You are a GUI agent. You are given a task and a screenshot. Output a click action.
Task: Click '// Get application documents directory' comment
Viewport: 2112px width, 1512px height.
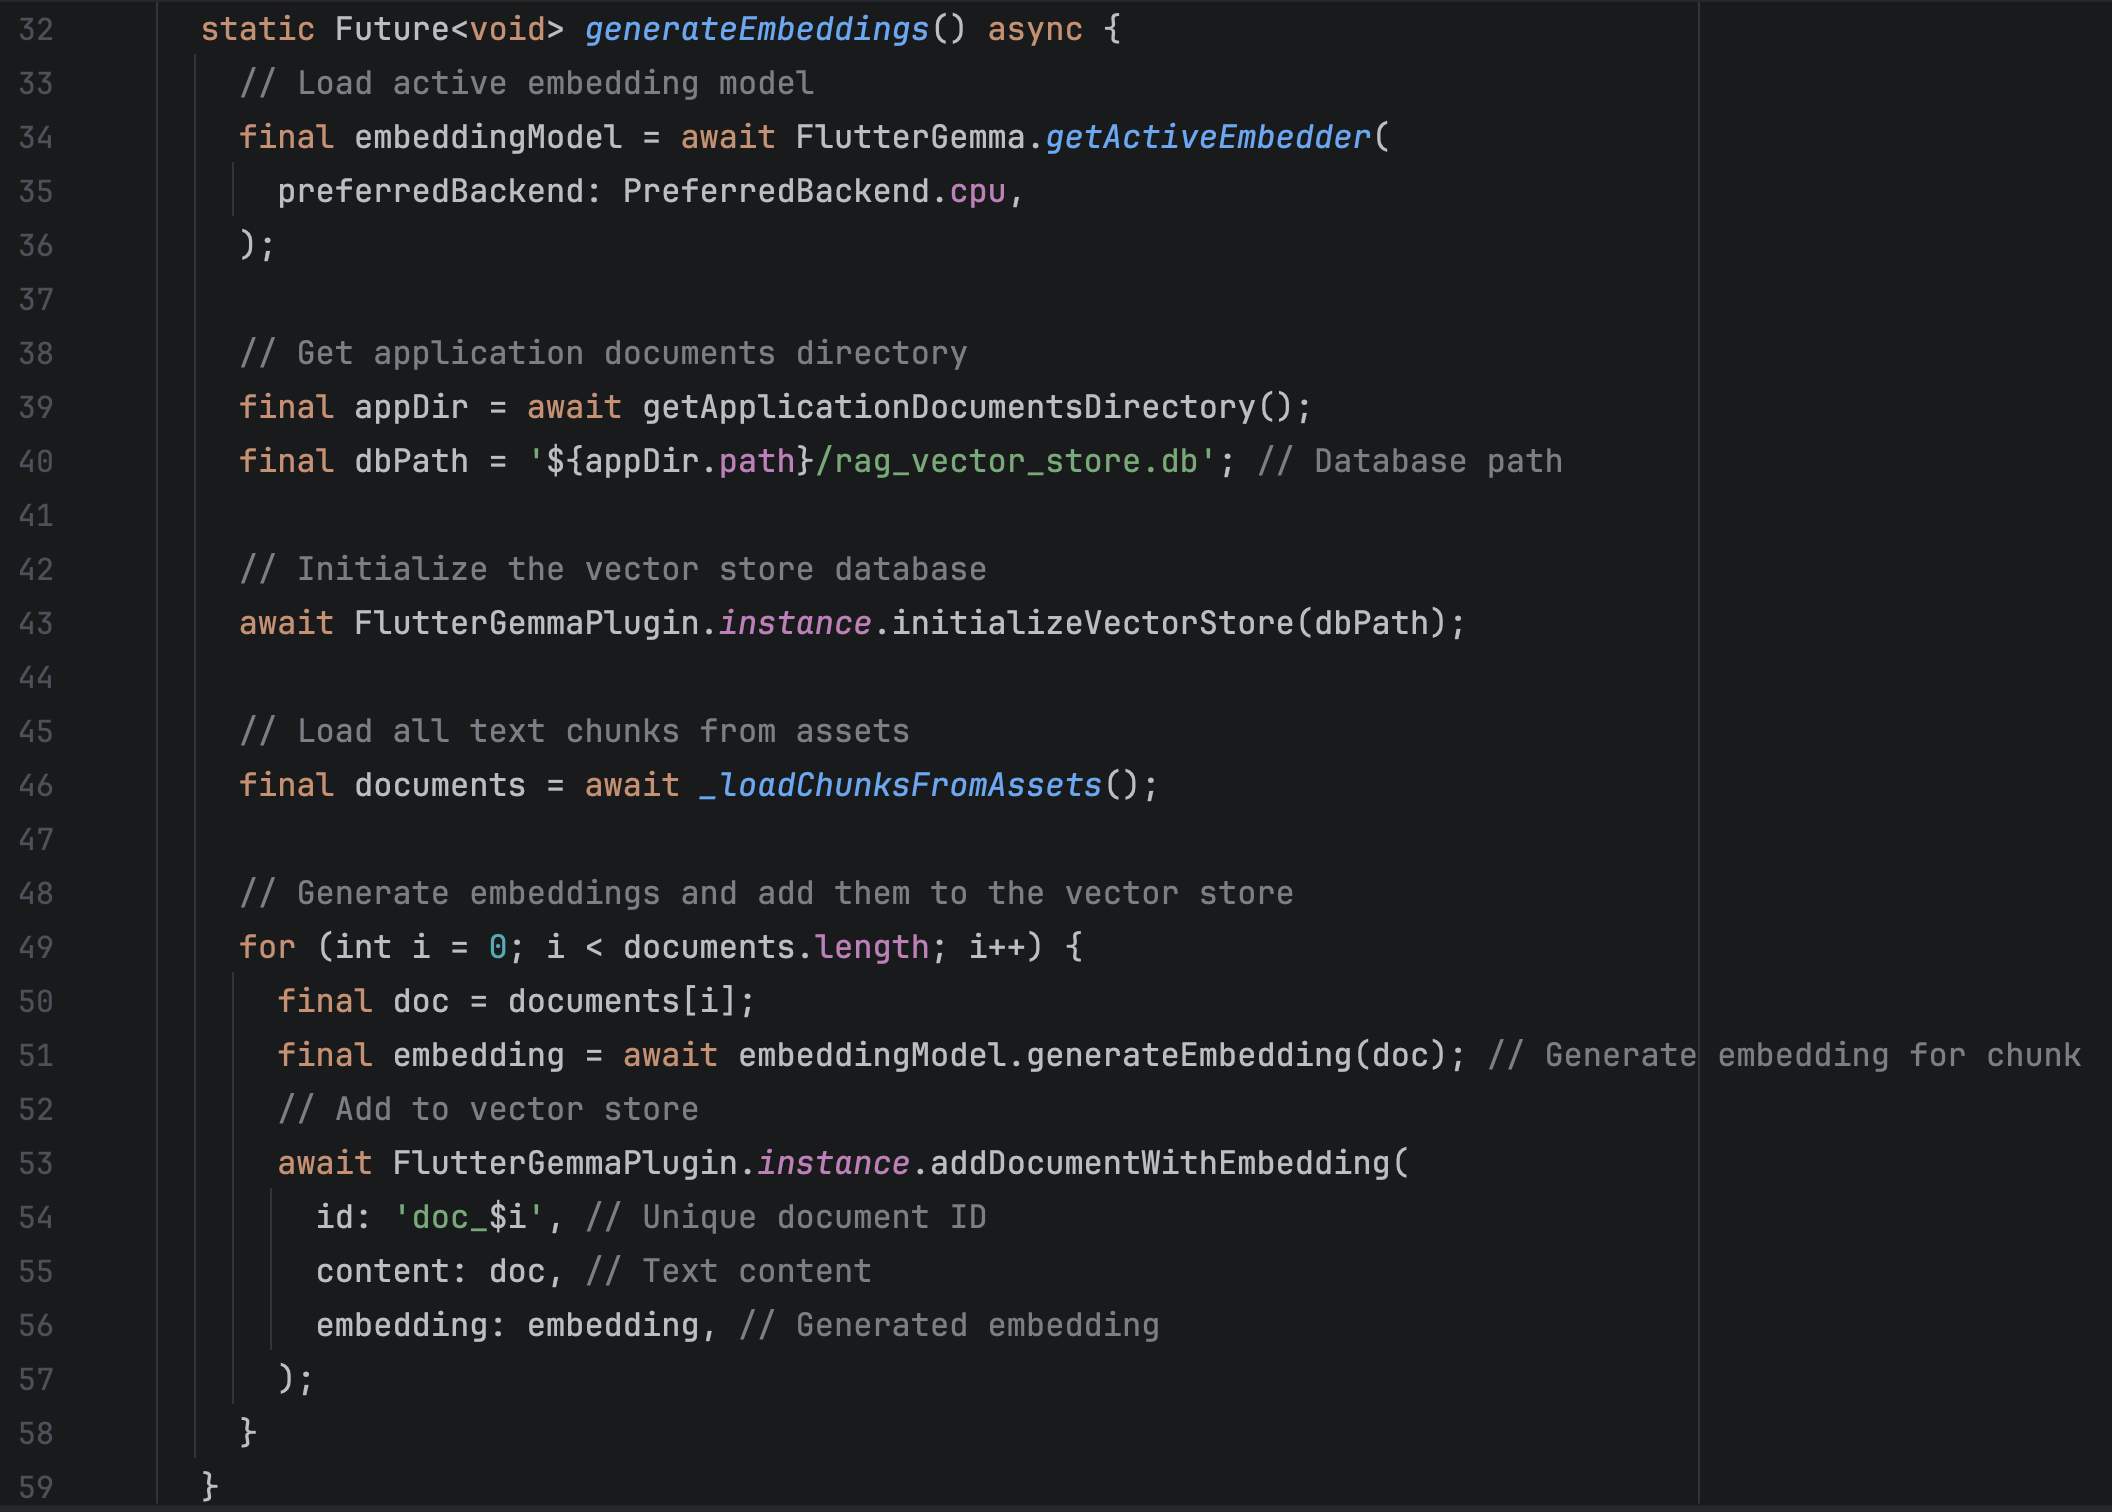pyautogui.click(x=604, y=353)
